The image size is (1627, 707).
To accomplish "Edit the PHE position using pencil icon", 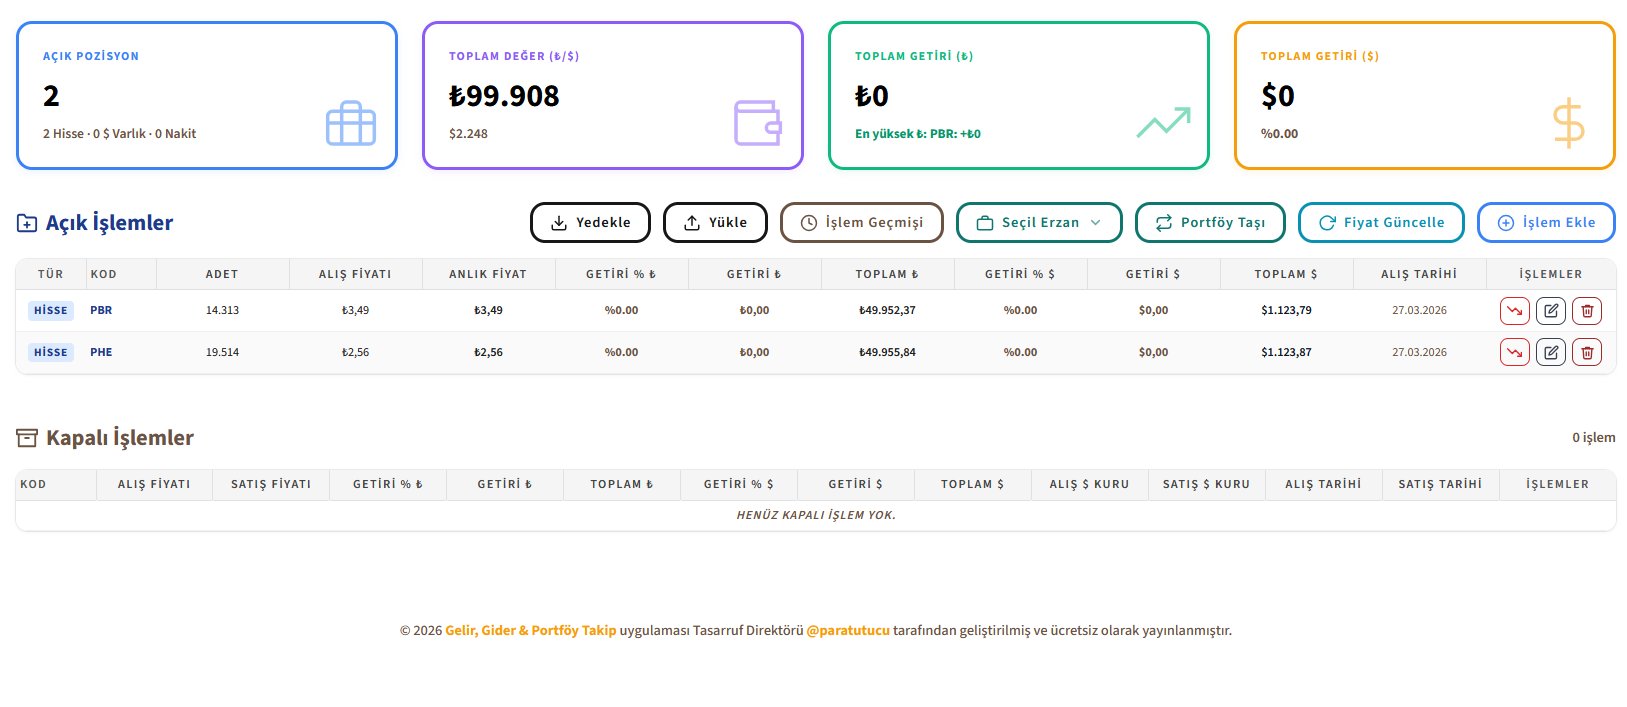I will click(1550, 352).
